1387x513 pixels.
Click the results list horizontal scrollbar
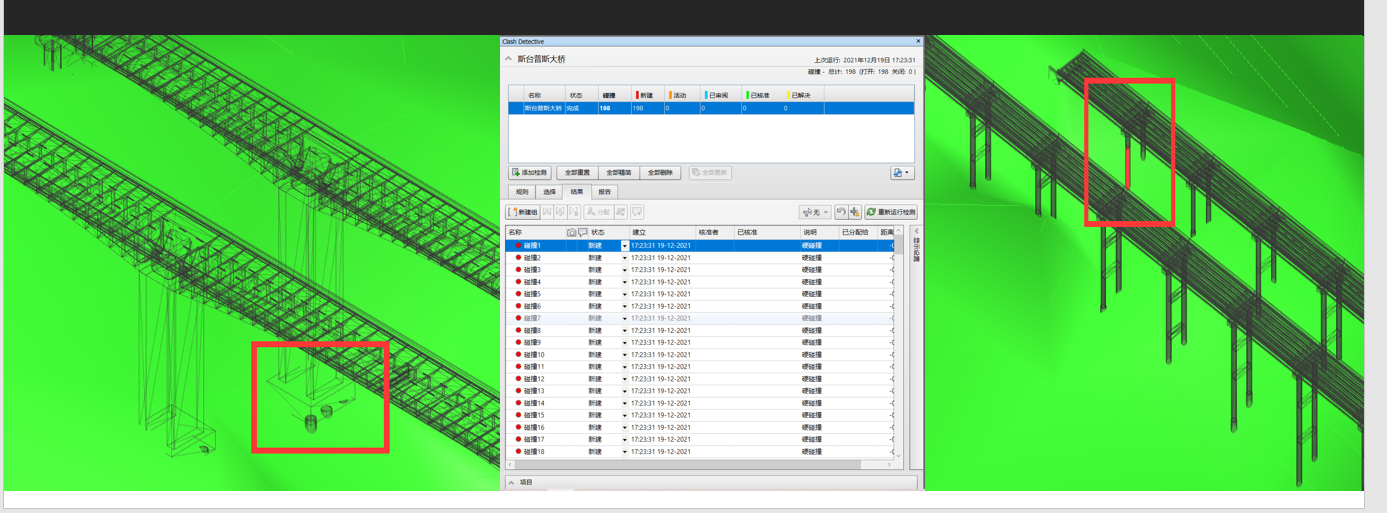tap(700, 465)
